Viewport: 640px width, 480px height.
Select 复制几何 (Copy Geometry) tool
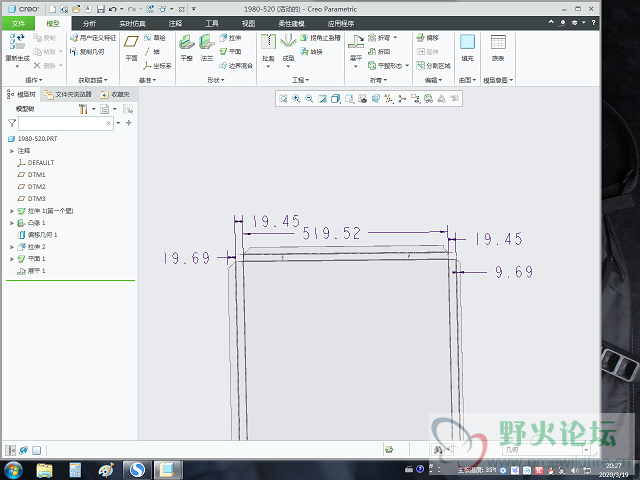[87, 52]
